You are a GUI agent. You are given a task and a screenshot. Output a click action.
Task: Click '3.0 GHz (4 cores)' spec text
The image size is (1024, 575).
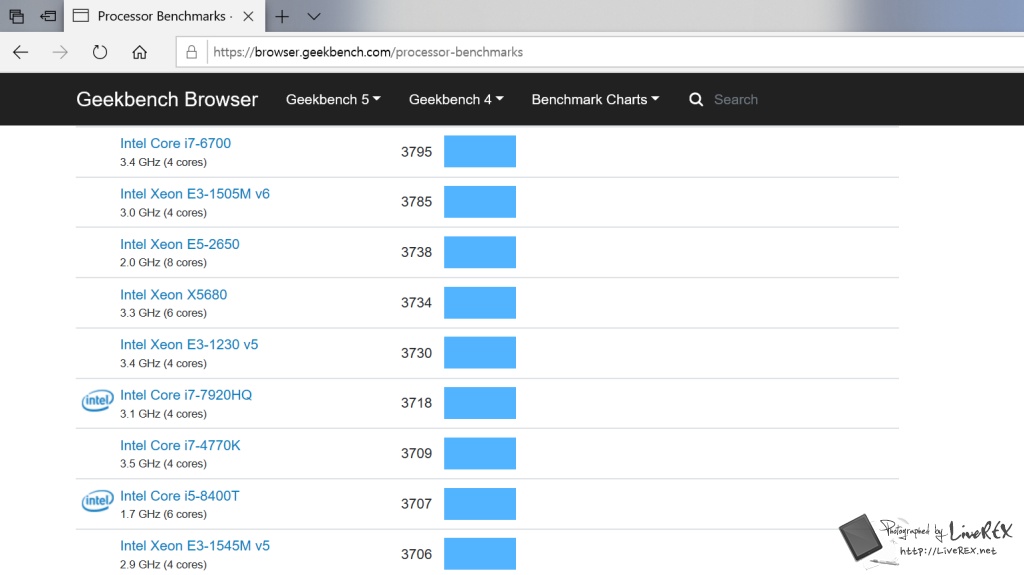click(163, 212)
